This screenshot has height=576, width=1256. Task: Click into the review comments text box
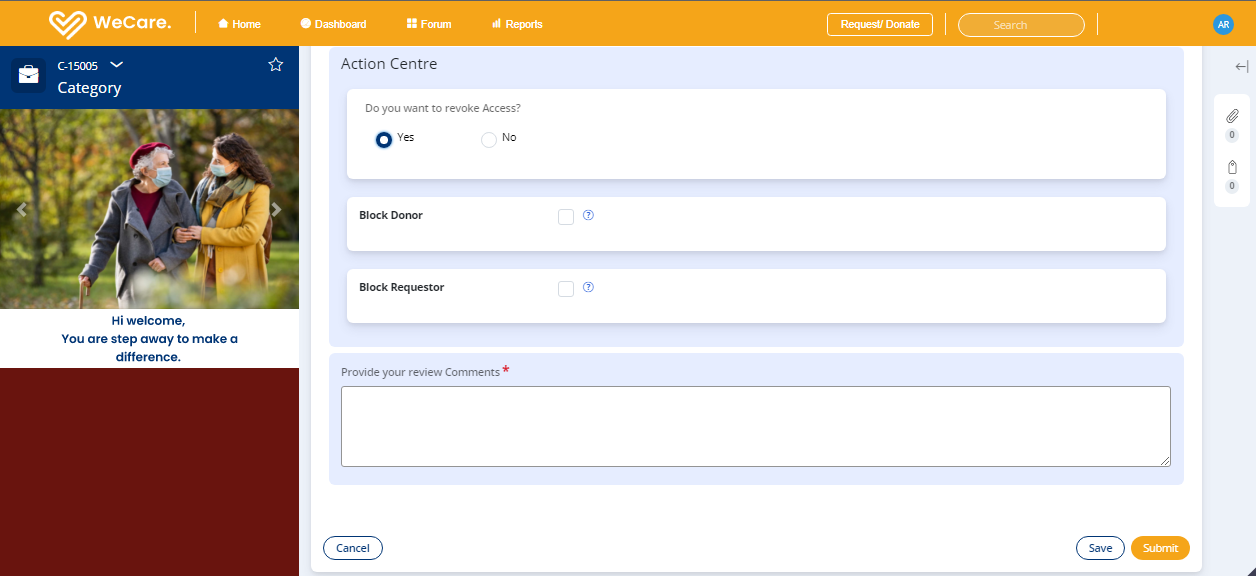tap(755, 426)
